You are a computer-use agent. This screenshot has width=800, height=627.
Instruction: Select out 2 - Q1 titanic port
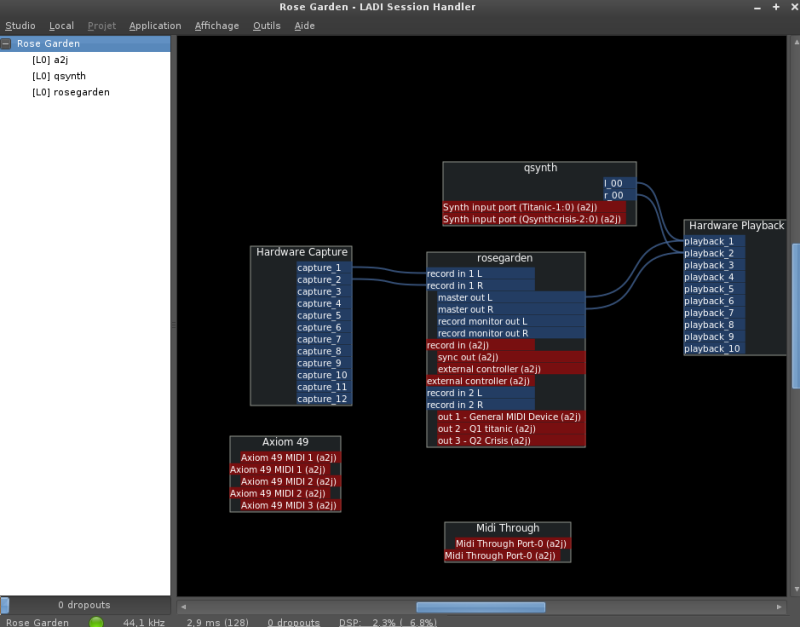[511, 429]
